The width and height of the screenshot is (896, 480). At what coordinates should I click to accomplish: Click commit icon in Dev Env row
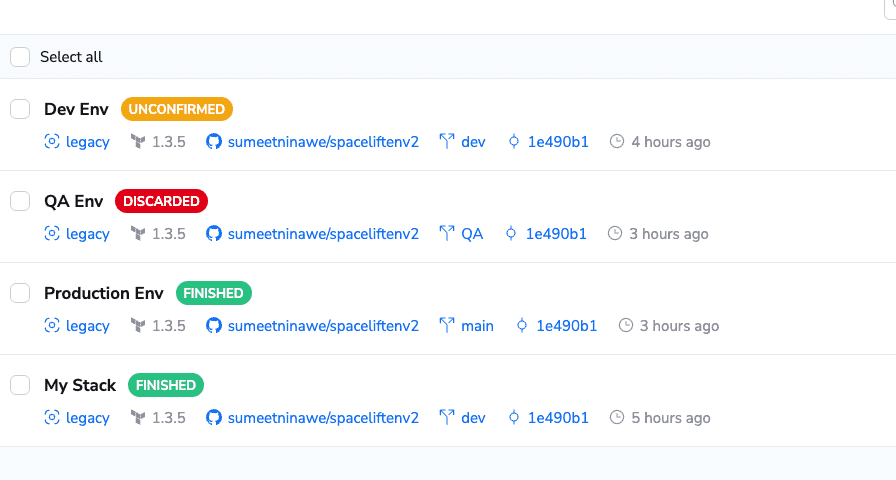click(x=514, y=141)
